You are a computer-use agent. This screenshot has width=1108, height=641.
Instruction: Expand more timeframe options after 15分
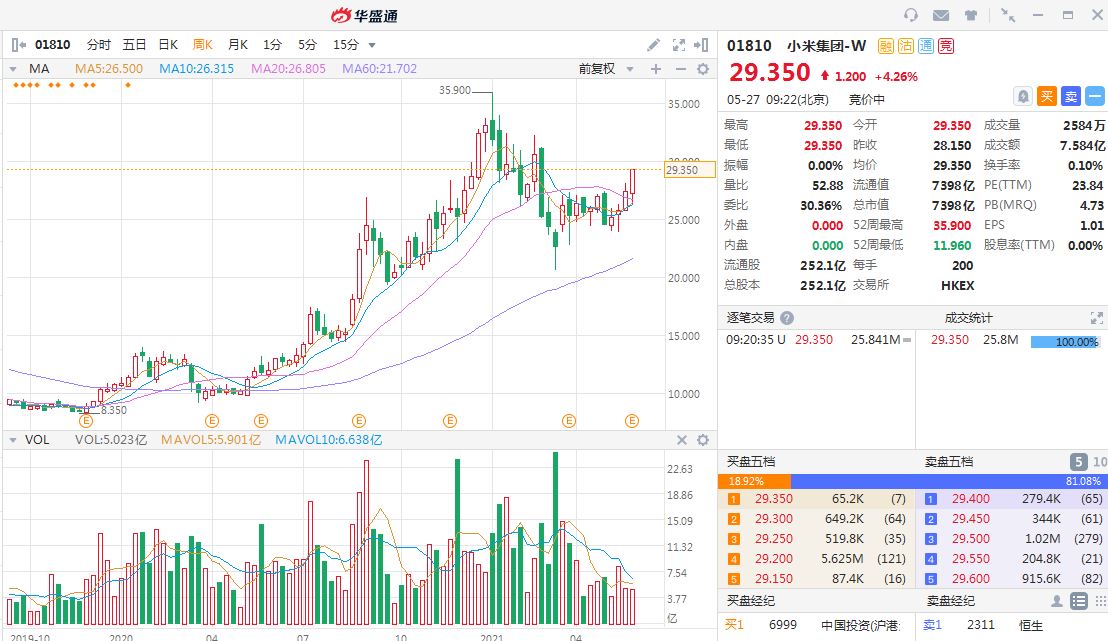372,45
